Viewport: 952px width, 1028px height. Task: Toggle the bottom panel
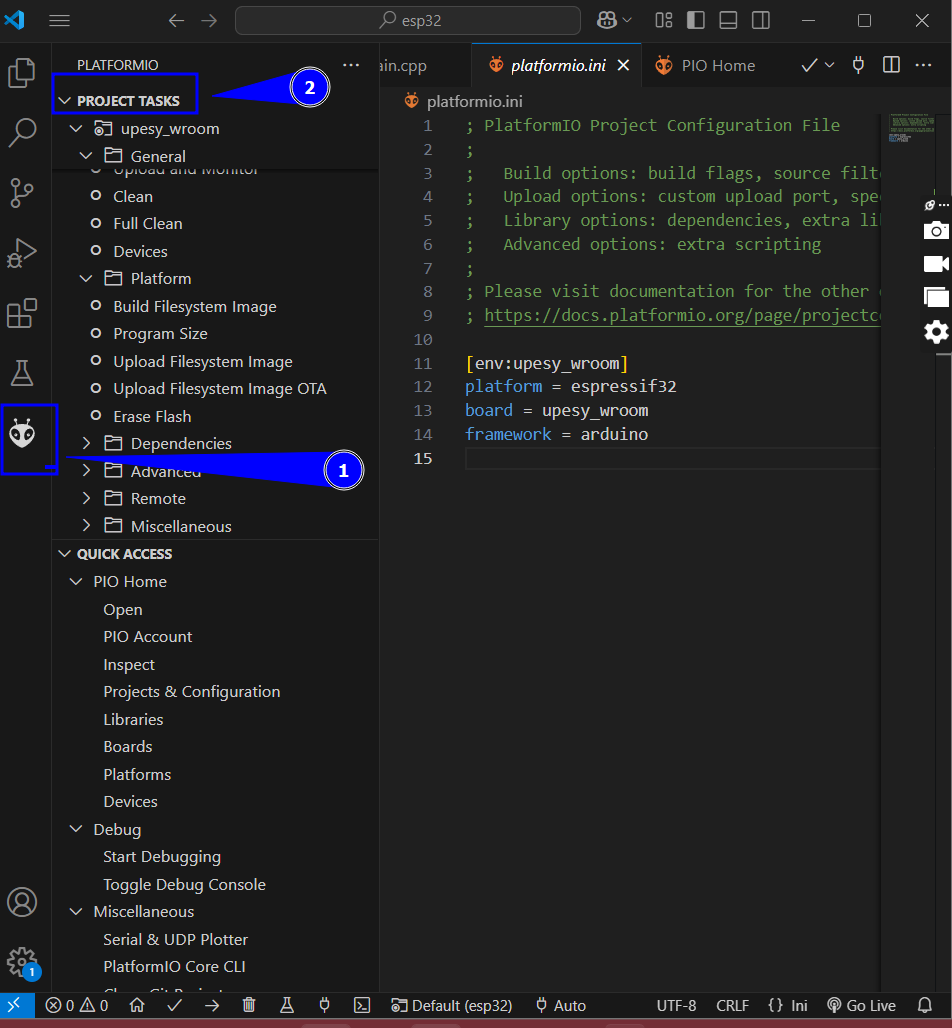[728, 20]
